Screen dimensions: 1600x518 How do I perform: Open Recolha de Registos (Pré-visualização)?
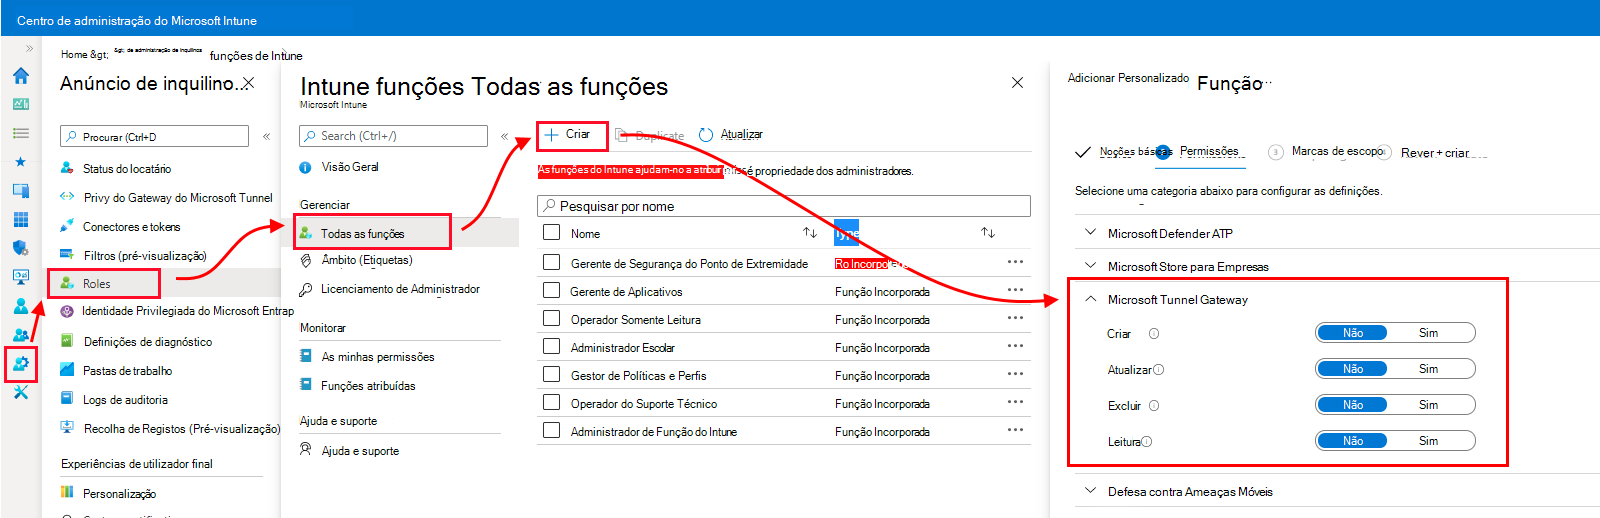(x=181, y=429)
